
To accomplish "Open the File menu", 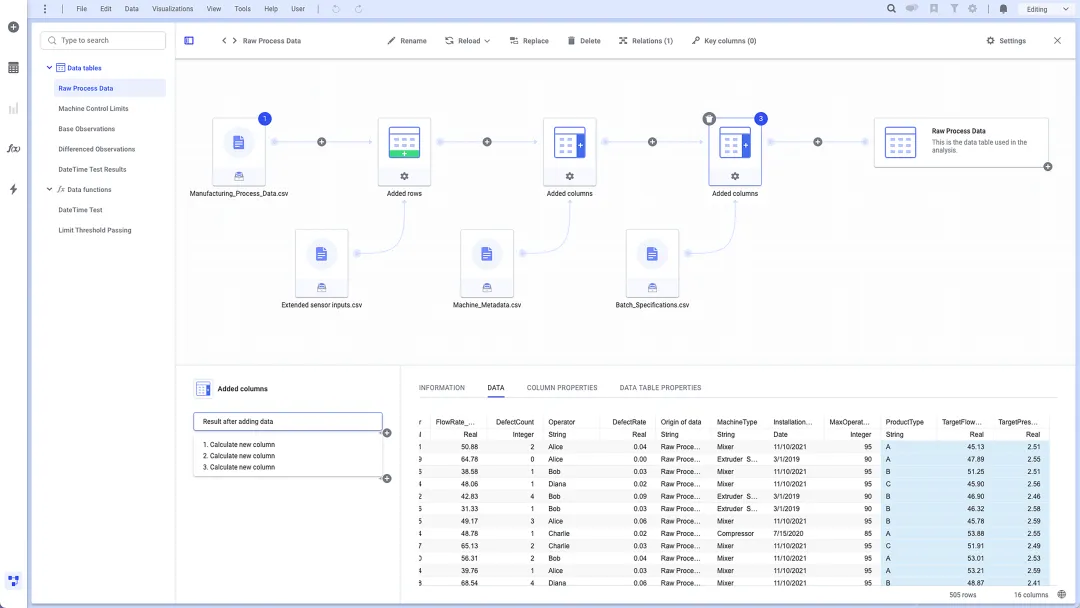I will [81, 9].
